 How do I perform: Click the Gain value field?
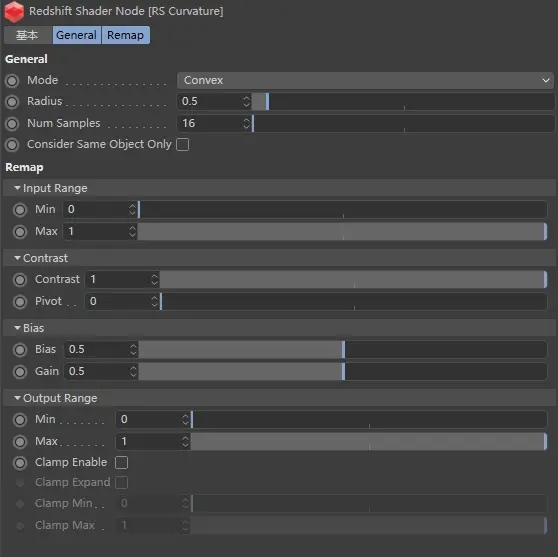click(97, 372)
